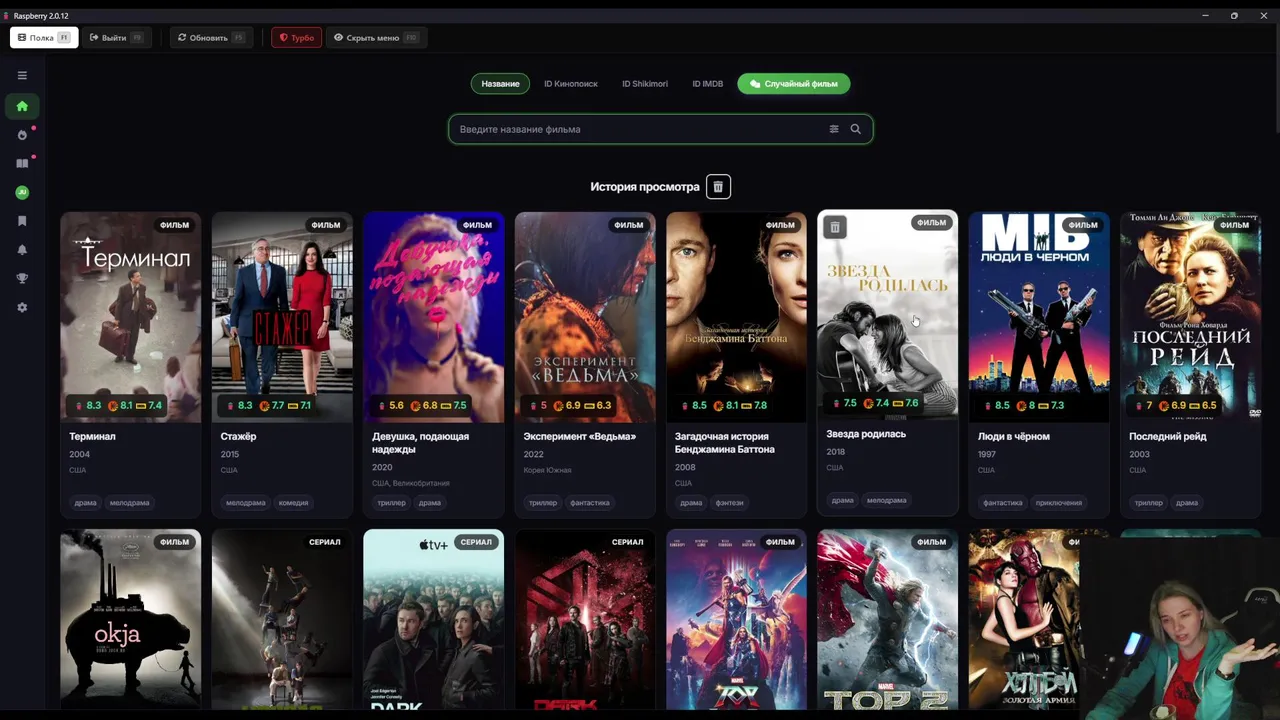Click the Люди в чёрном title
This screenshot has width=1280, height=720.
pos(1014,437)
